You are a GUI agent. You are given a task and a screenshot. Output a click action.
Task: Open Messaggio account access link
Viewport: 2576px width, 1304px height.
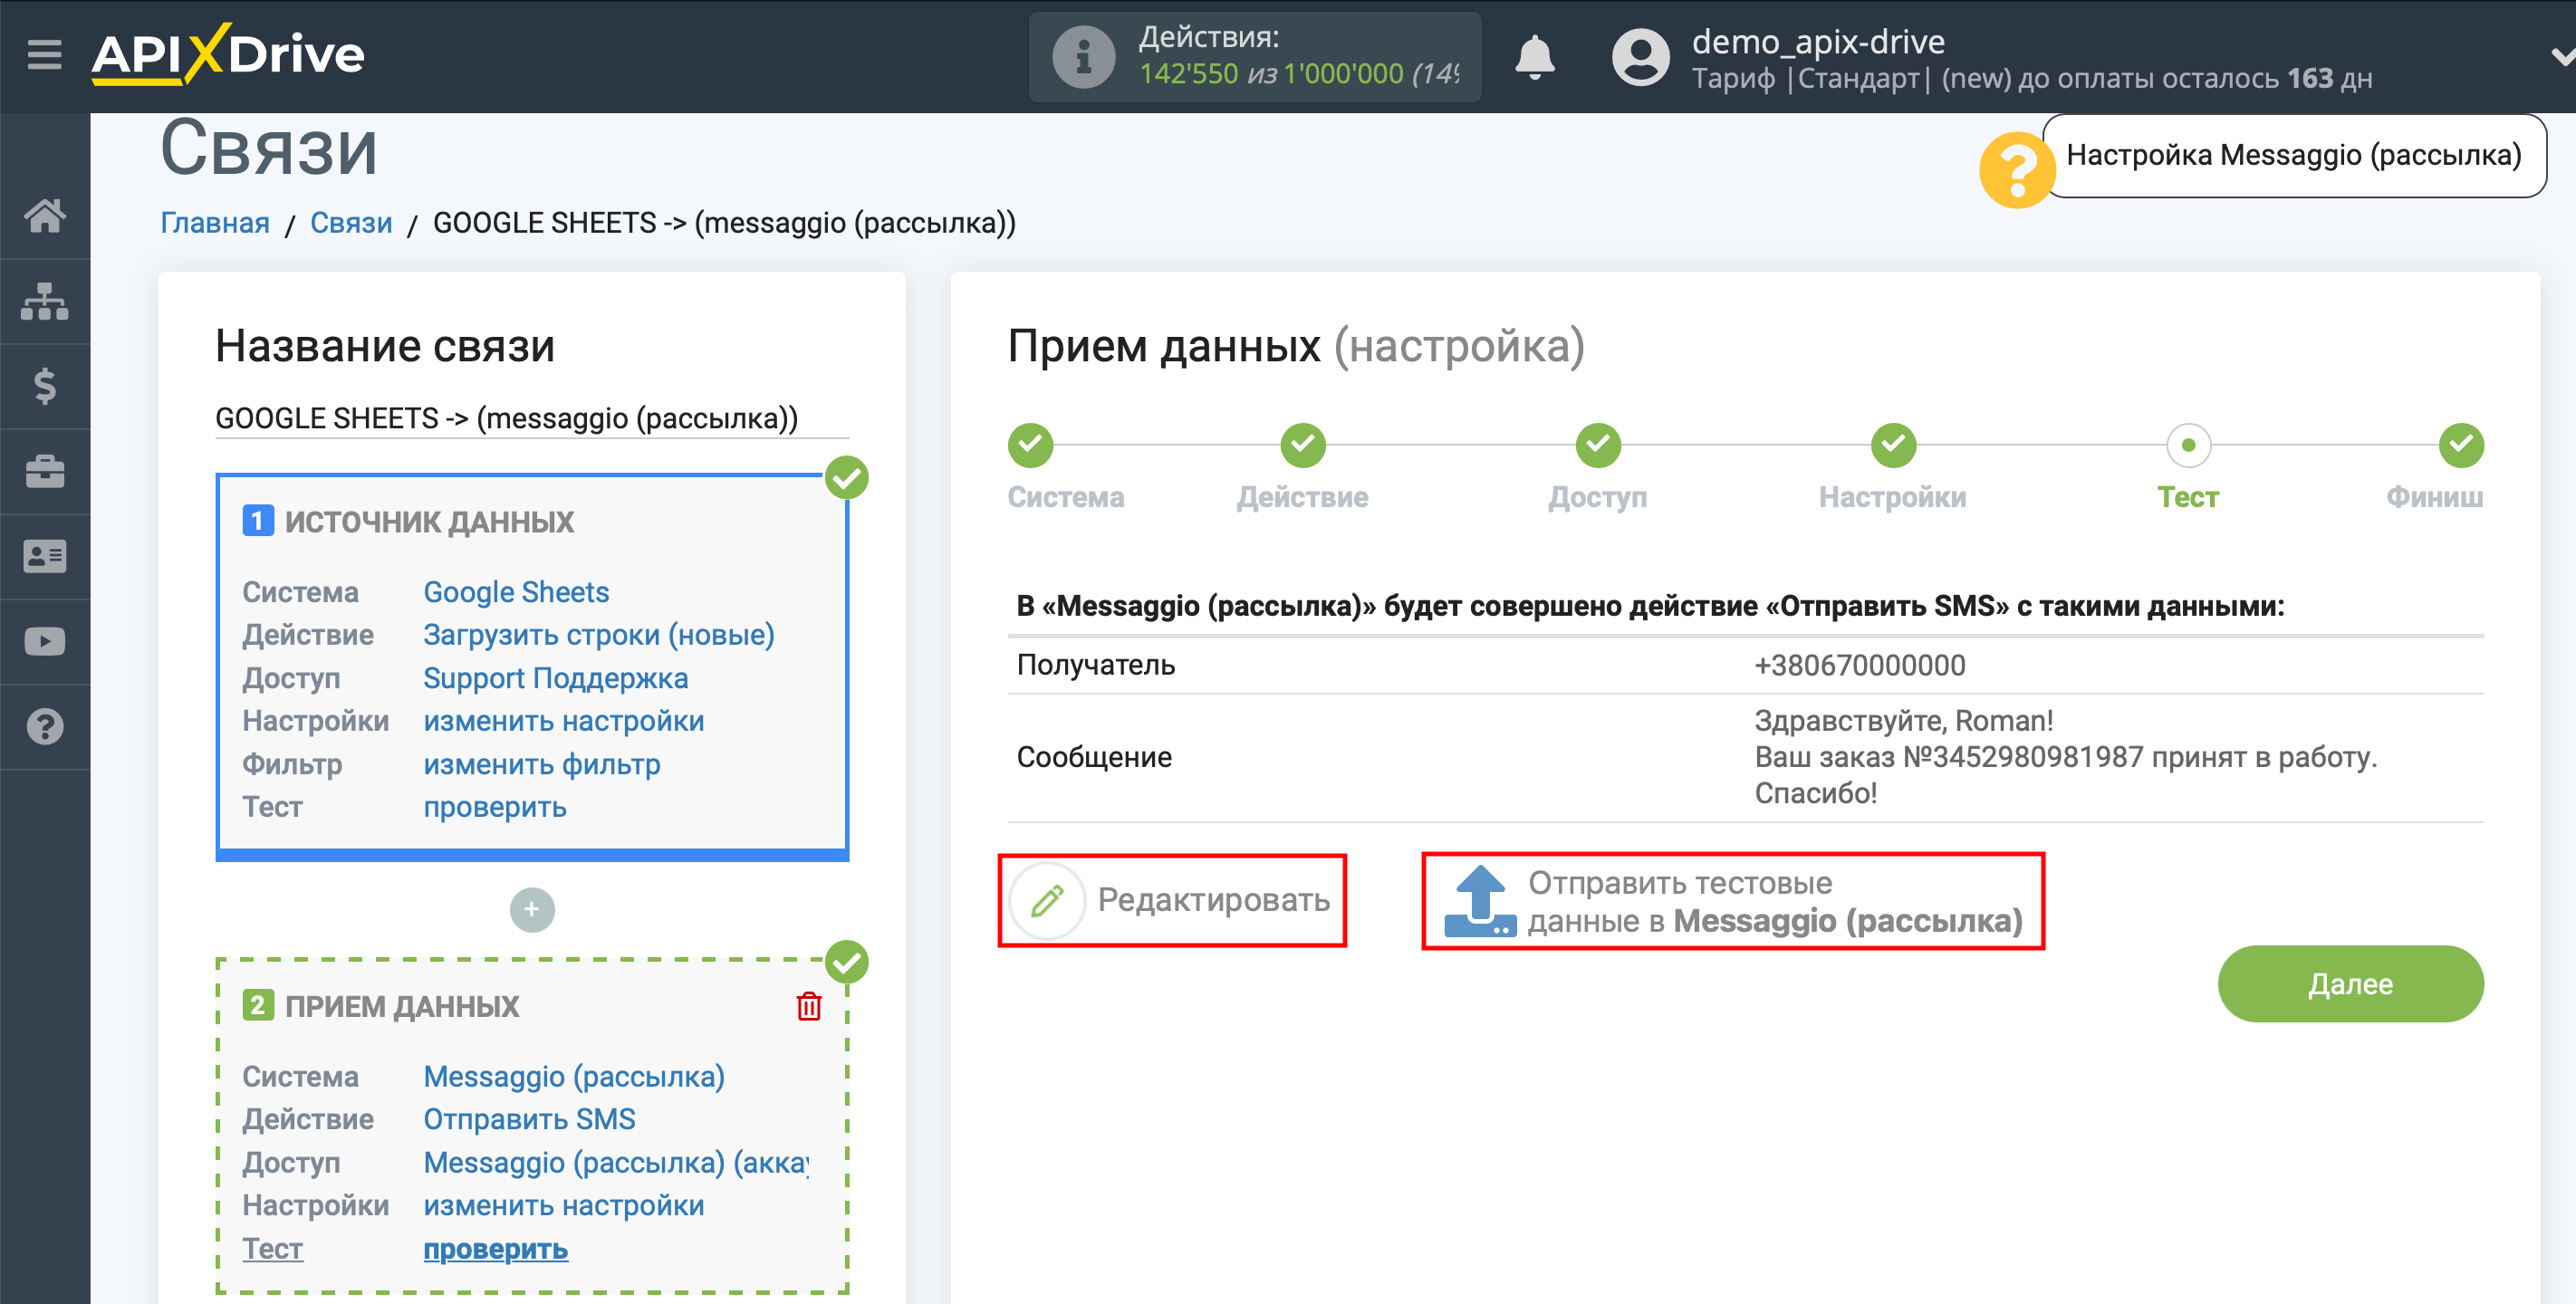[x=616, y=1162]
